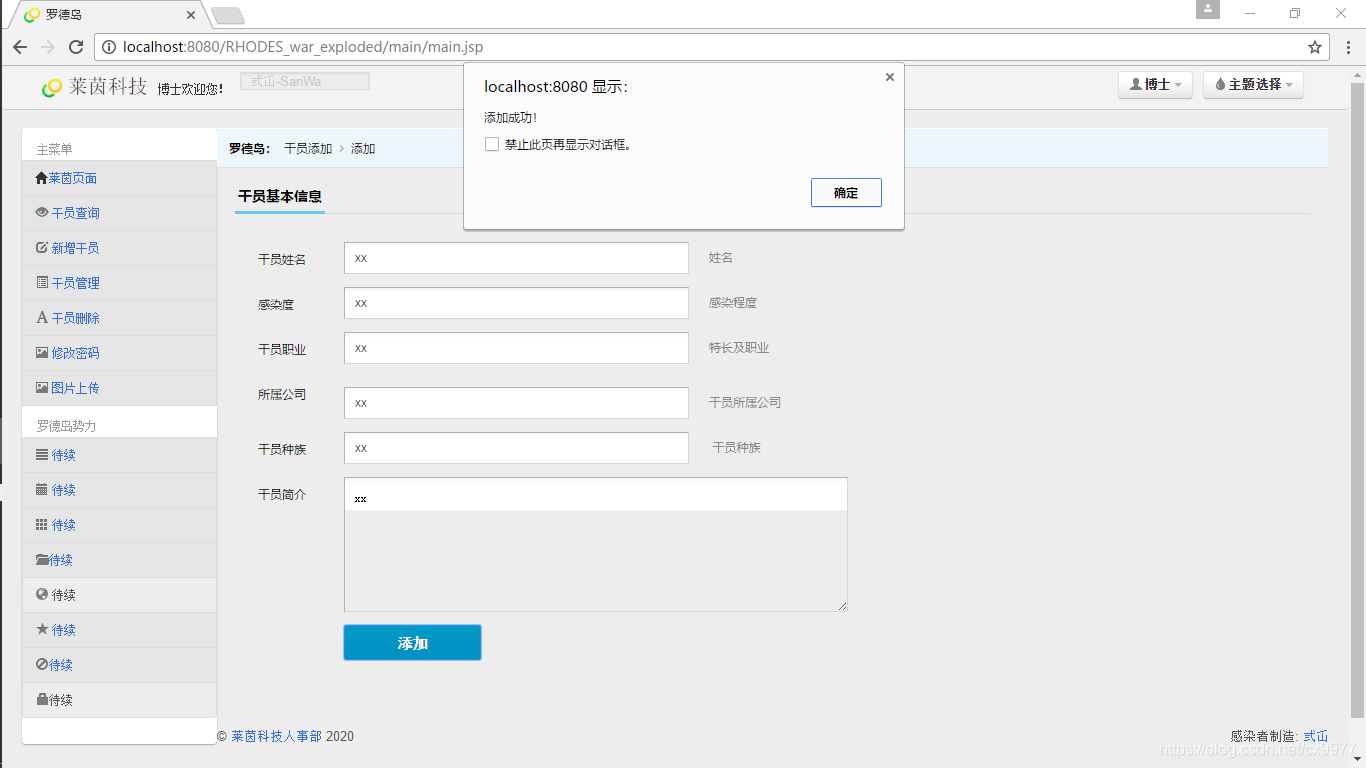Click the list icon beside 干员管理

pyautogui.click(x=42, y=283)
